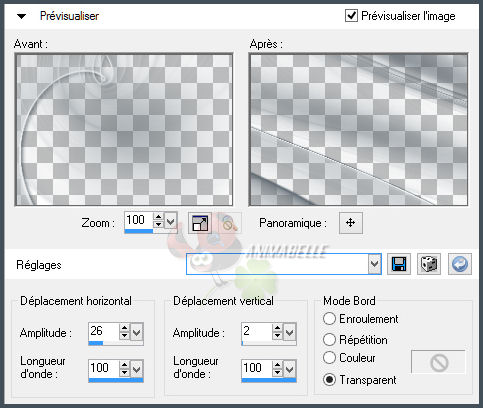The width and height of the screenshot is (483, 408).
Task: Click the save preset floppy disk icon
Action: click(x=399, y=264)
